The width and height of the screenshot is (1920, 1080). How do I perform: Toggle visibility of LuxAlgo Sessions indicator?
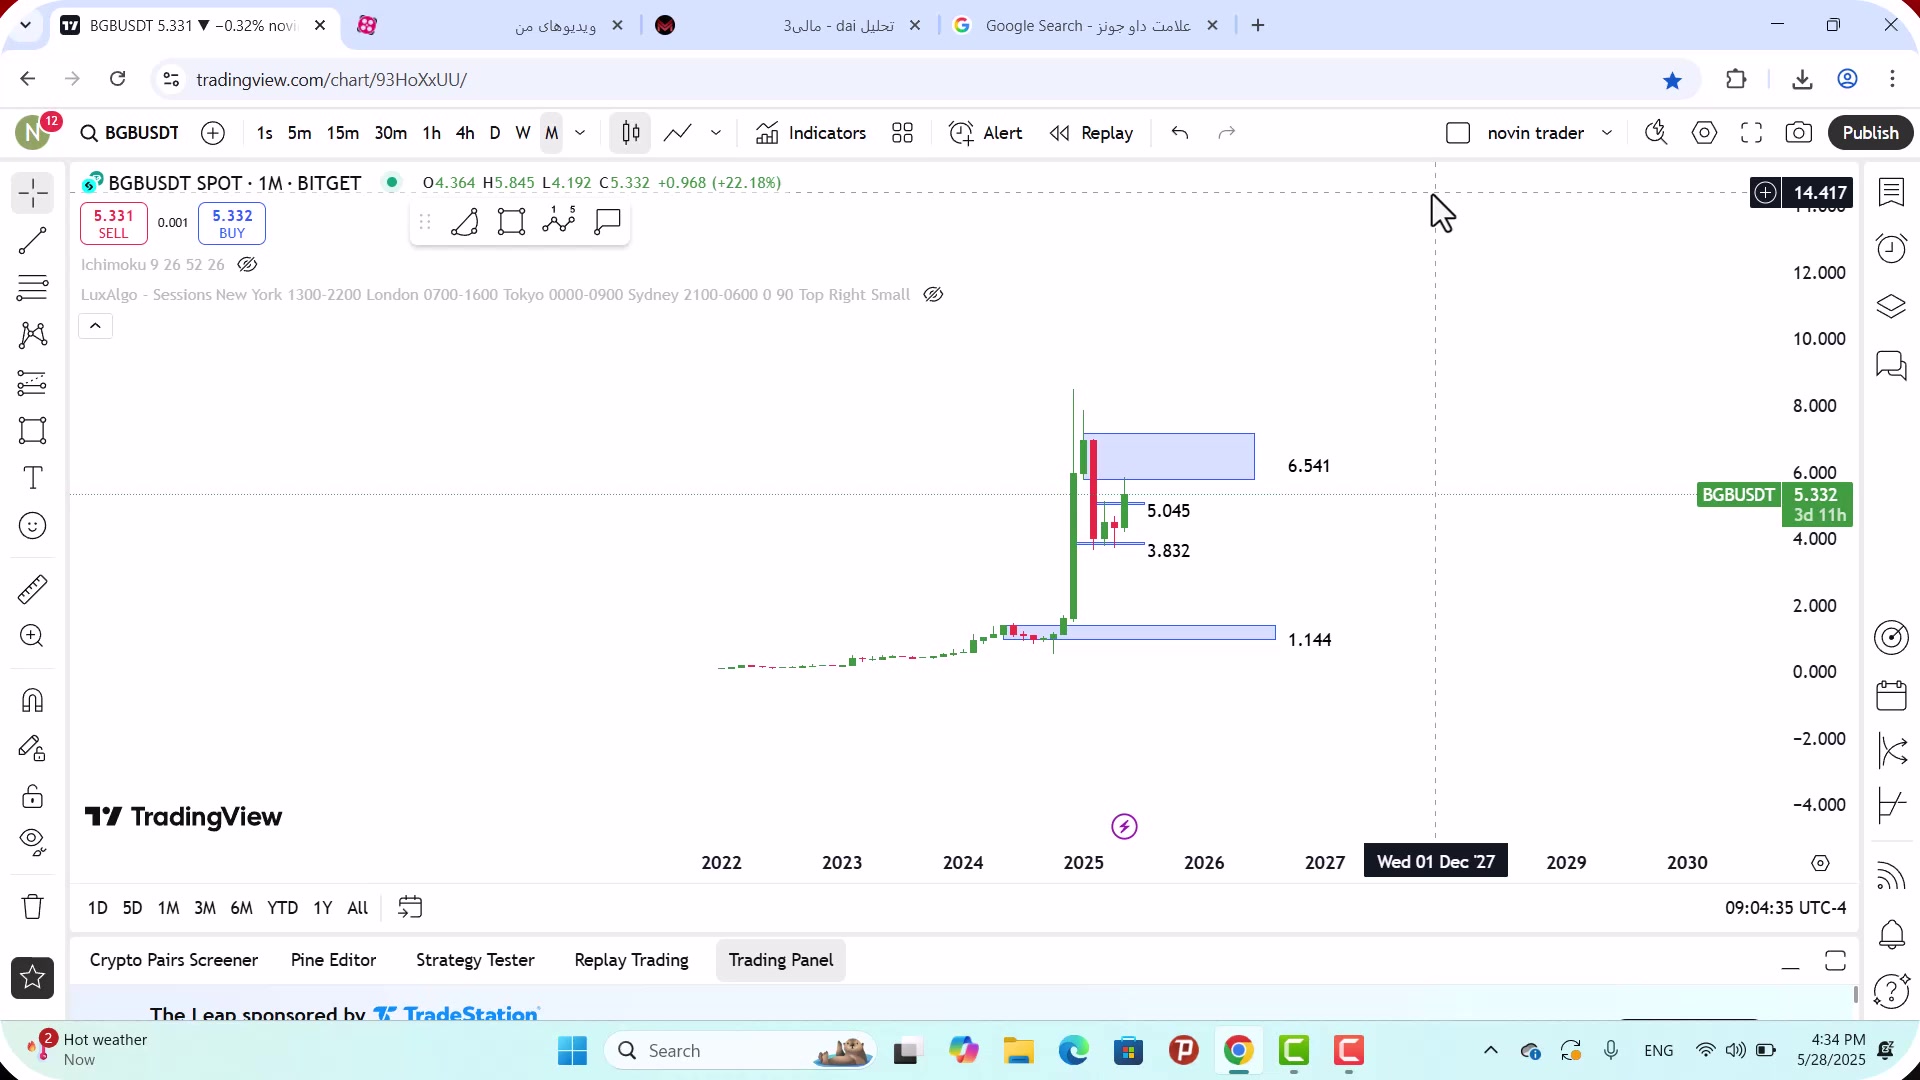933,295
